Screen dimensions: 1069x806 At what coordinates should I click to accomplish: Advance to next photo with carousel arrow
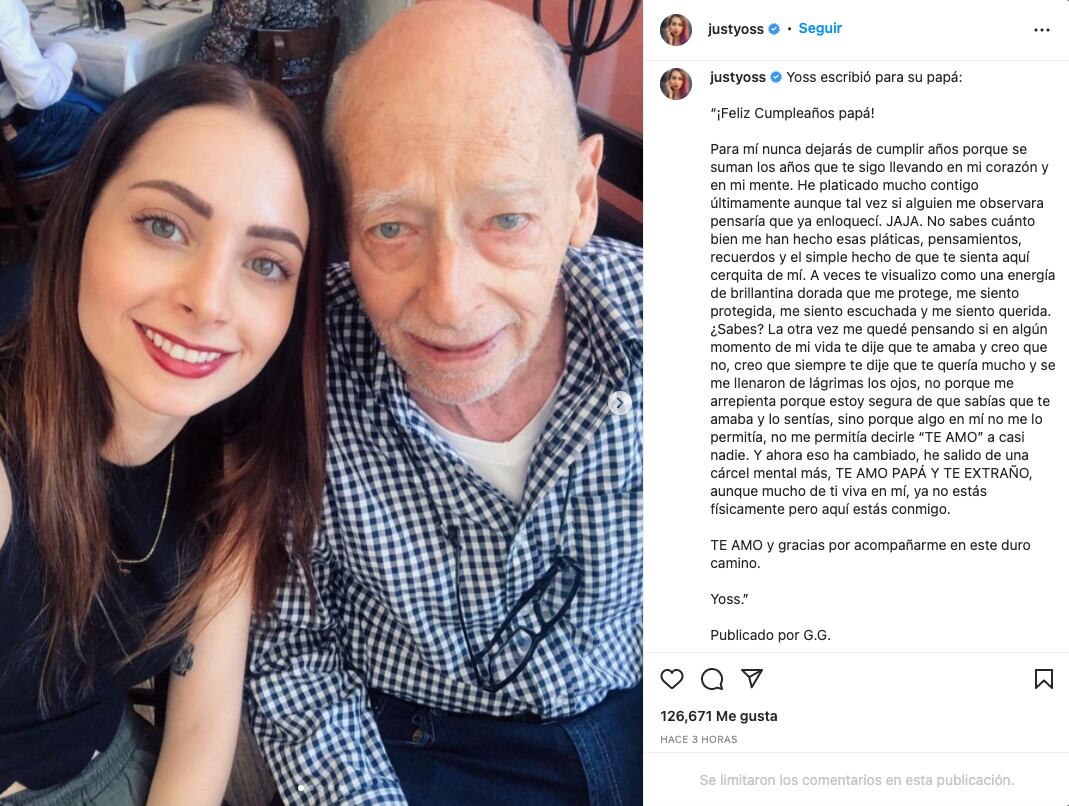pyautogui.click(x=619, y=403)
